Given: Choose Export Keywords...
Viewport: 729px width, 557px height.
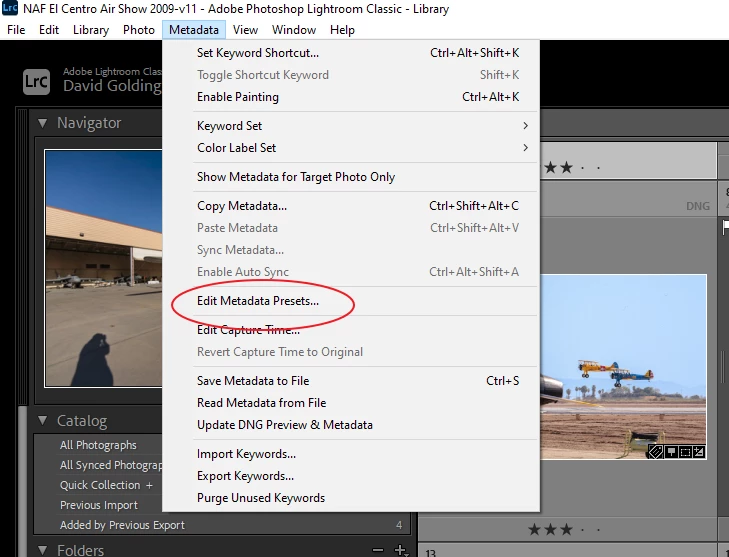Looking at the screenshot, I should [351, 476].
